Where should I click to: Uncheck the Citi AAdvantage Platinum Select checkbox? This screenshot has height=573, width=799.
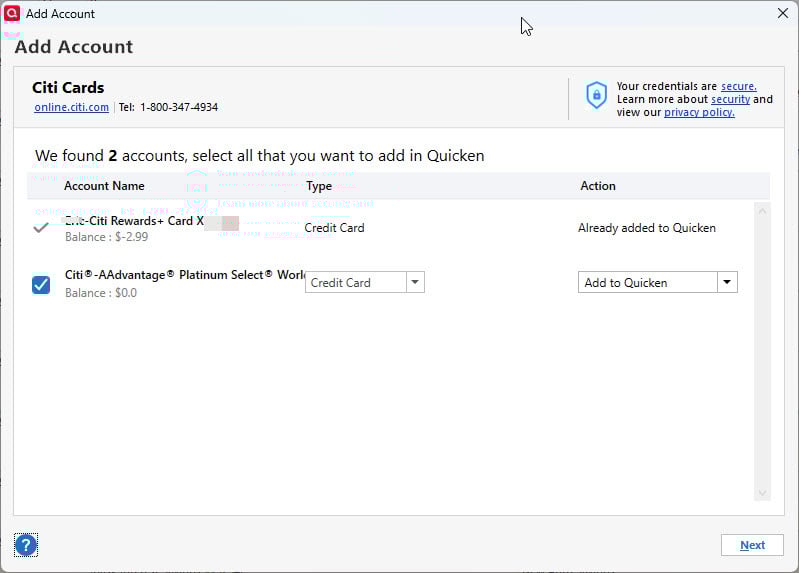[41, 284]
